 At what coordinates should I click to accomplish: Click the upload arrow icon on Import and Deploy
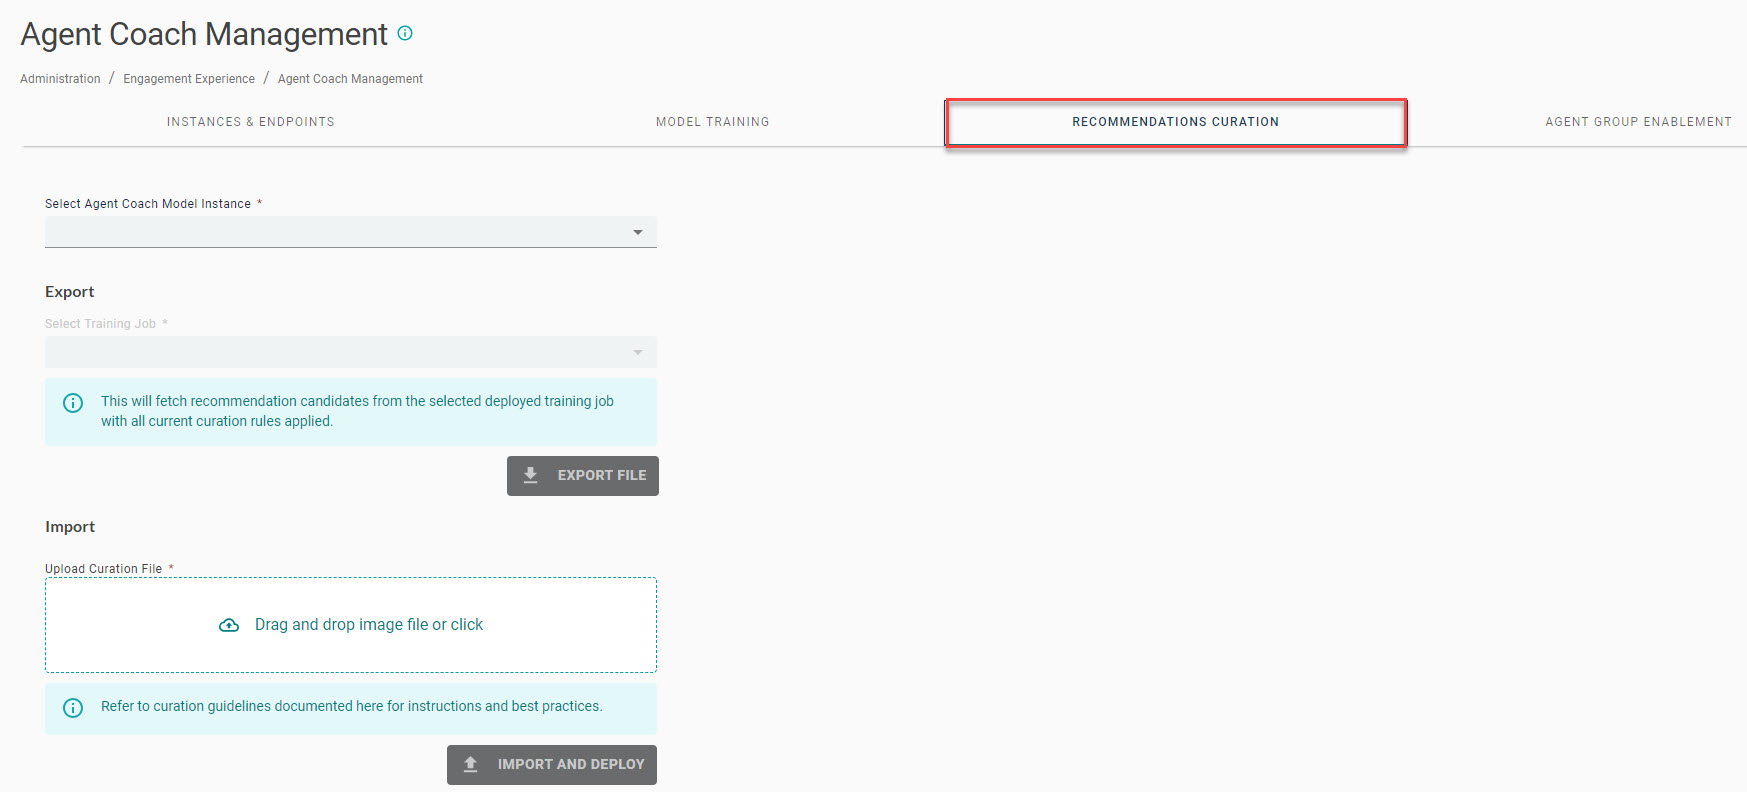pyautogui.click(x=471, y=764)
